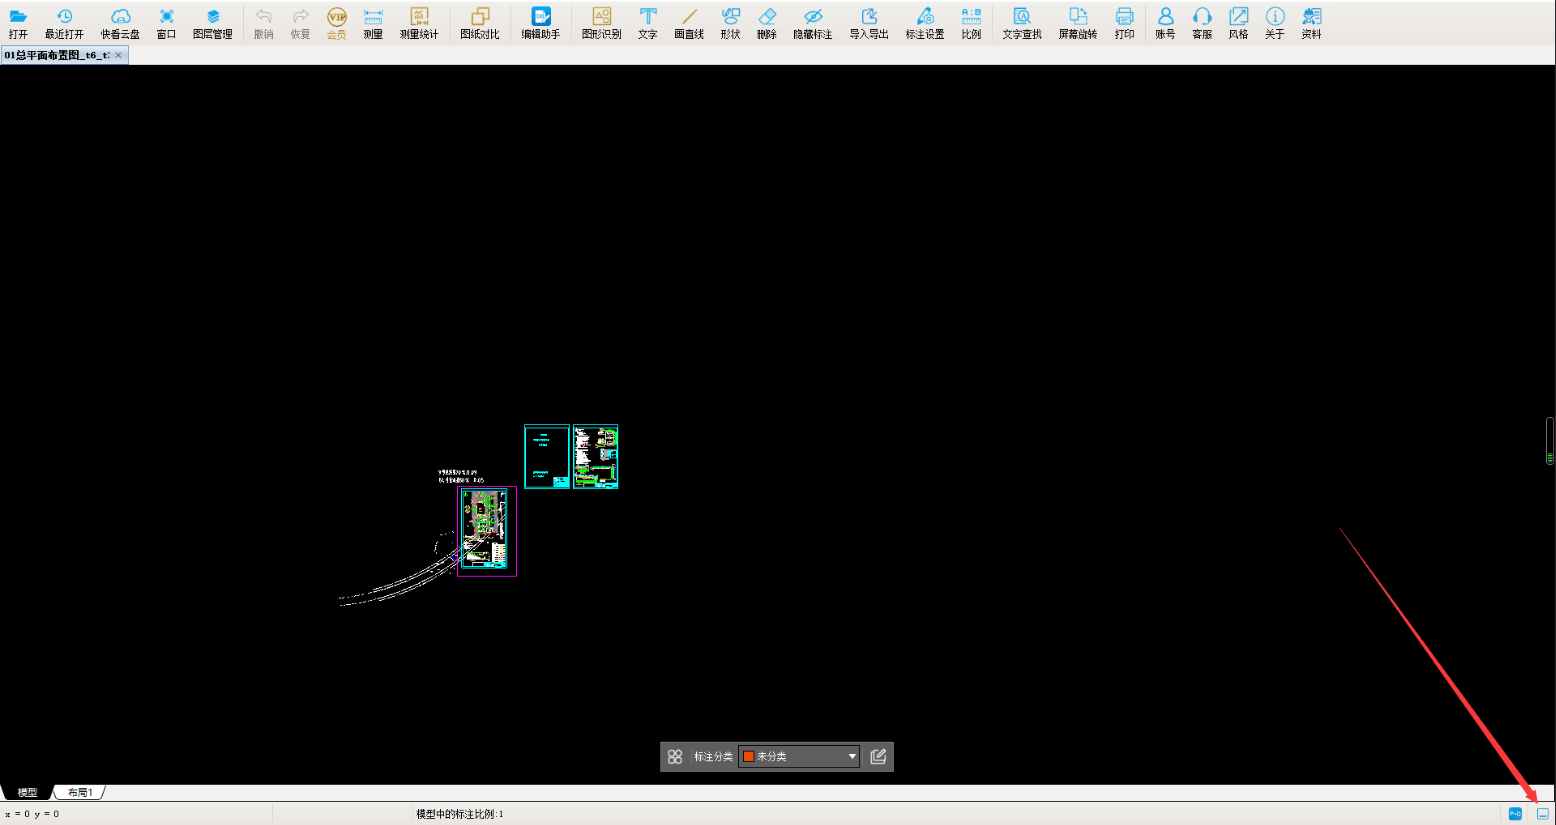The height and width of the screenshot is (825, 1556).
Task: Click the edit category button beside 未分类
Action: (x=878, y=757)
